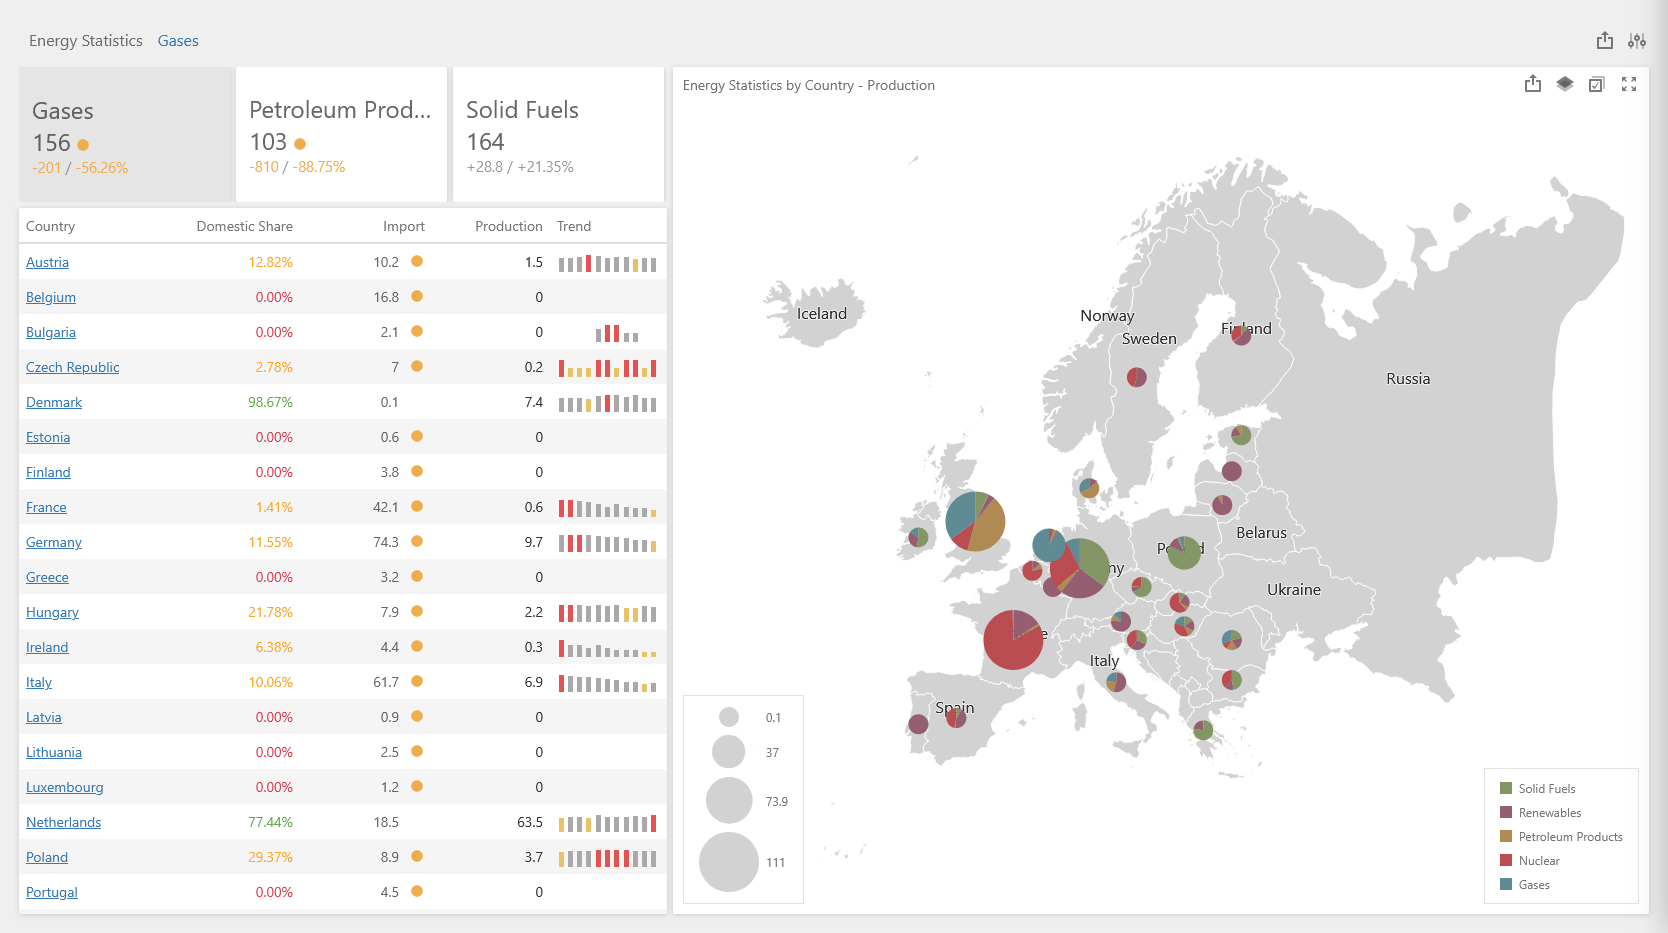The width and height of the screenshot is (1668, 933).
Task: Open the Netherlands country link
Action: [63, 822]
